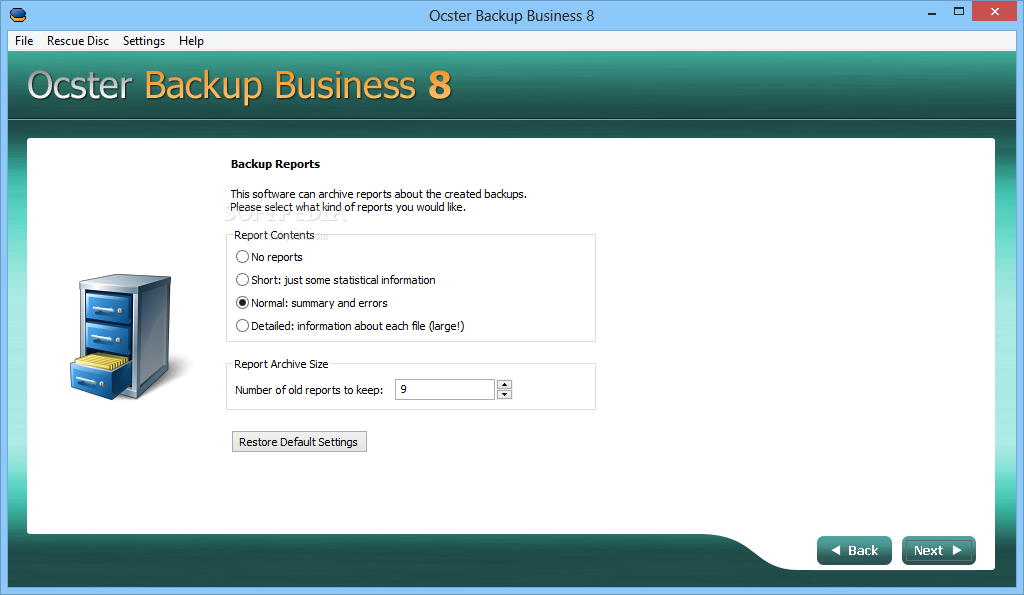Click the old reports number field
This screenshot has width=1024, height=595.
click(445, 389)
